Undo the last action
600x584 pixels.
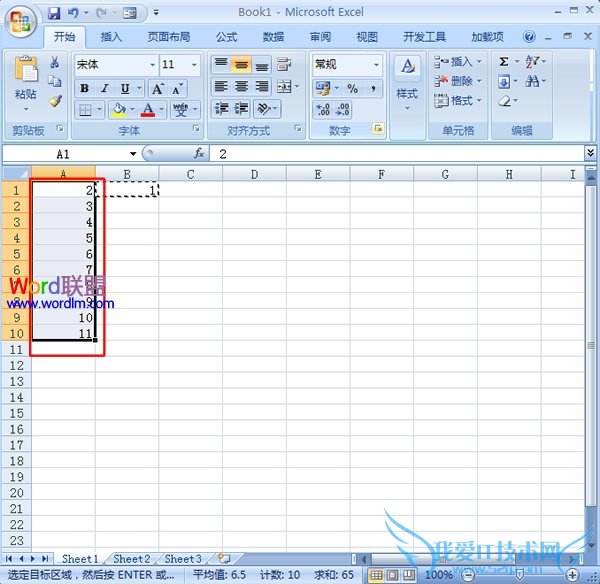[x=73, y=13]
